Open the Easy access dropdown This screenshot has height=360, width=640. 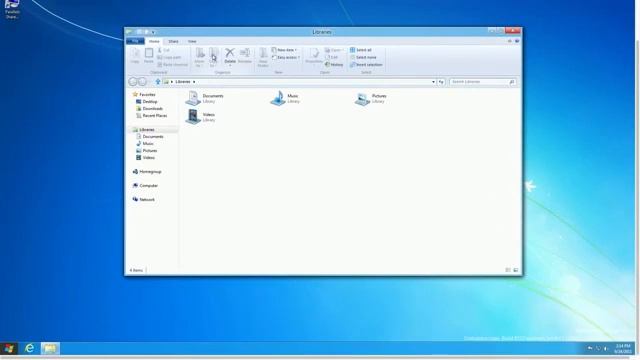tap(286, 58)
